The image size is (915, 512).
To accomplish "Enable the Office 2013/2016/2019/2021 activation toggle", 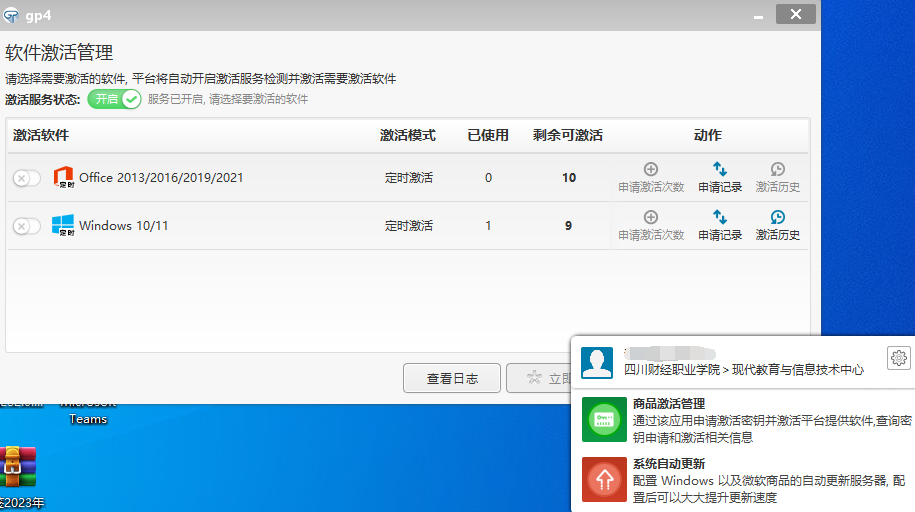I will tap(27, 178).
